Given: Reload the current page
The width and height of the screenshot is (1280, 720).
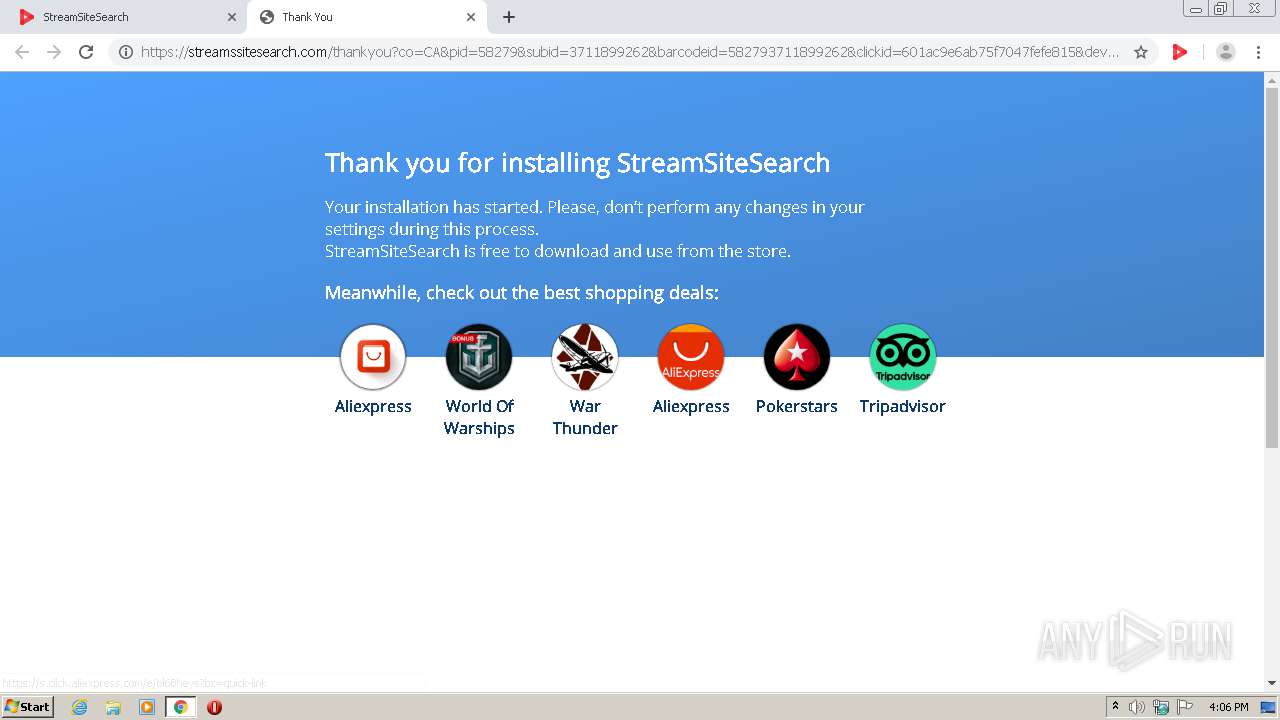Looking at the screenshot, I should point(86,52).
